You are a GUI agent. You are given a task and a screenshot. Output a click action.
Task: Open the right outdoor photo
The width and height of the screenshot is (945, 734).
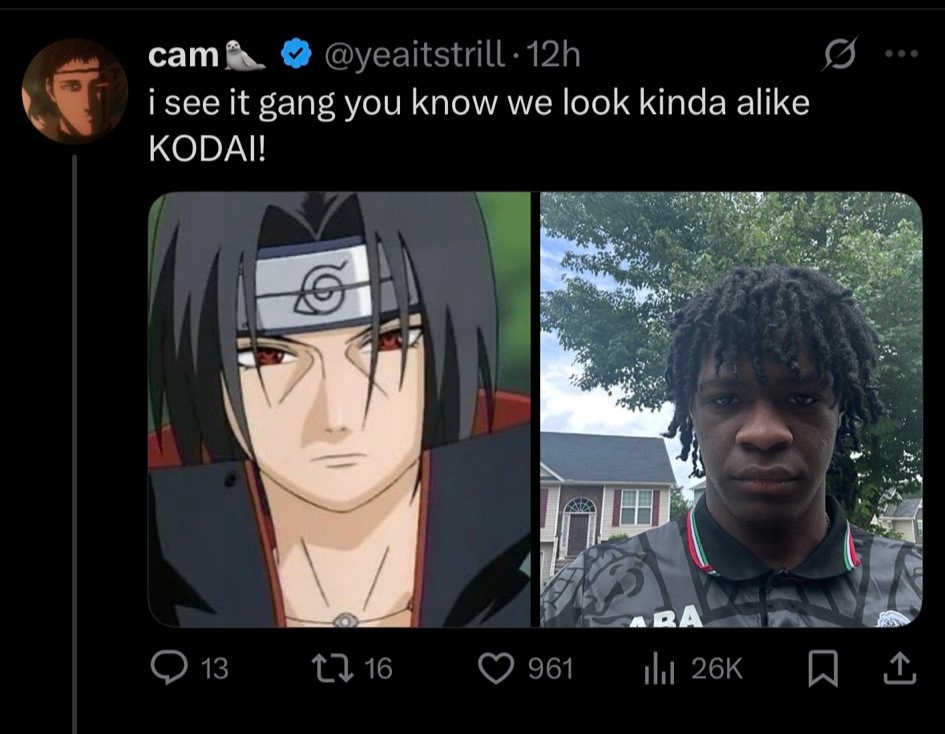(731, 409)
